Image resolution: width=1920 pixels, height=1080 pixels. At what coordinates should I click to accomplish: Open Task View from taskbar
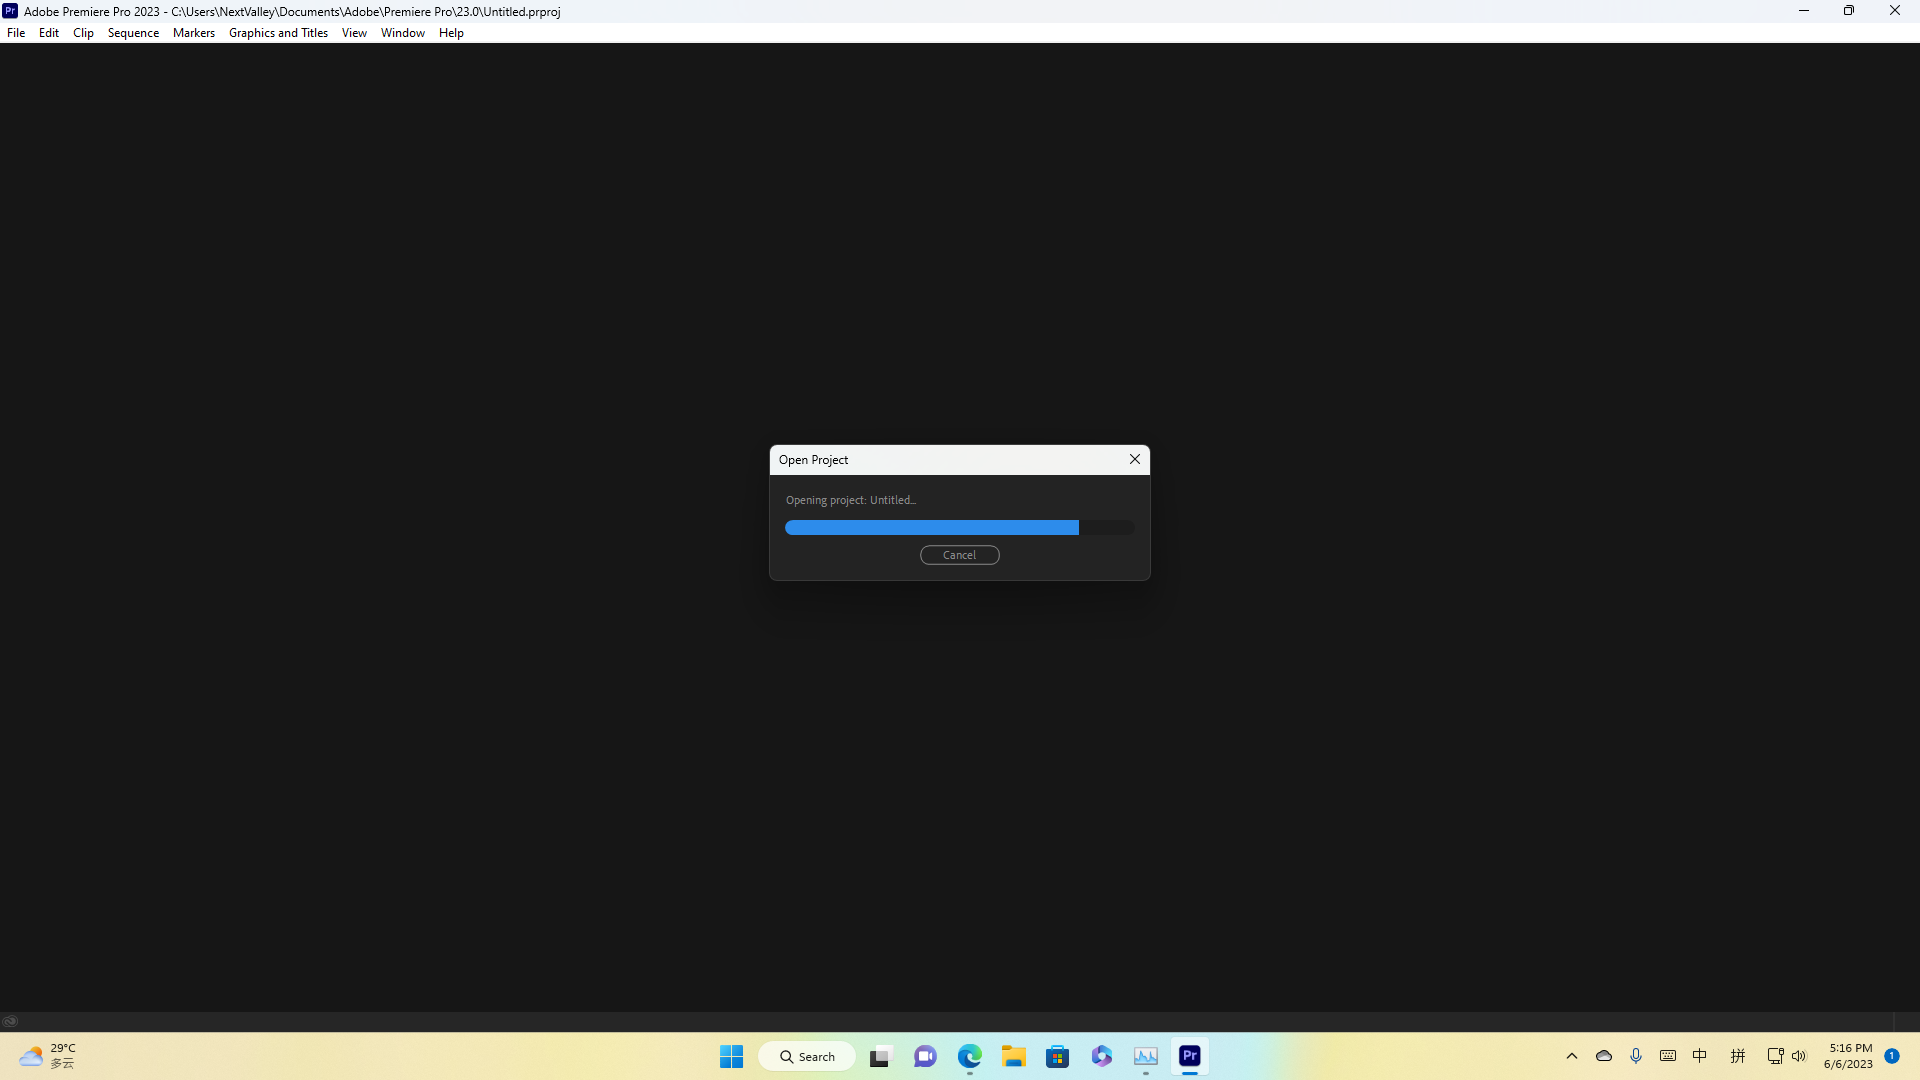tap(880, 1056)
